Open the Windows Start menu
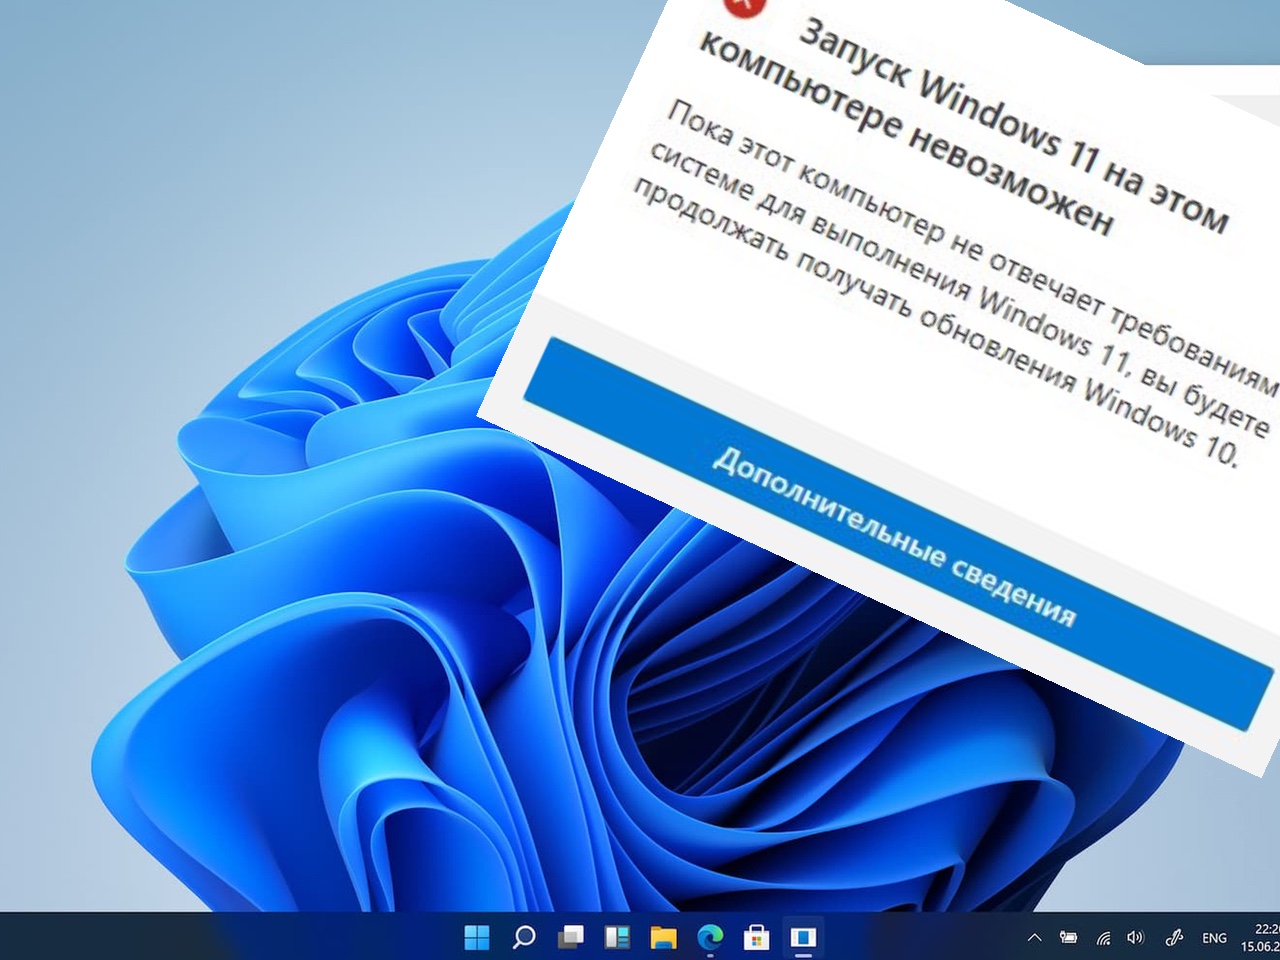 click(477, 937)
